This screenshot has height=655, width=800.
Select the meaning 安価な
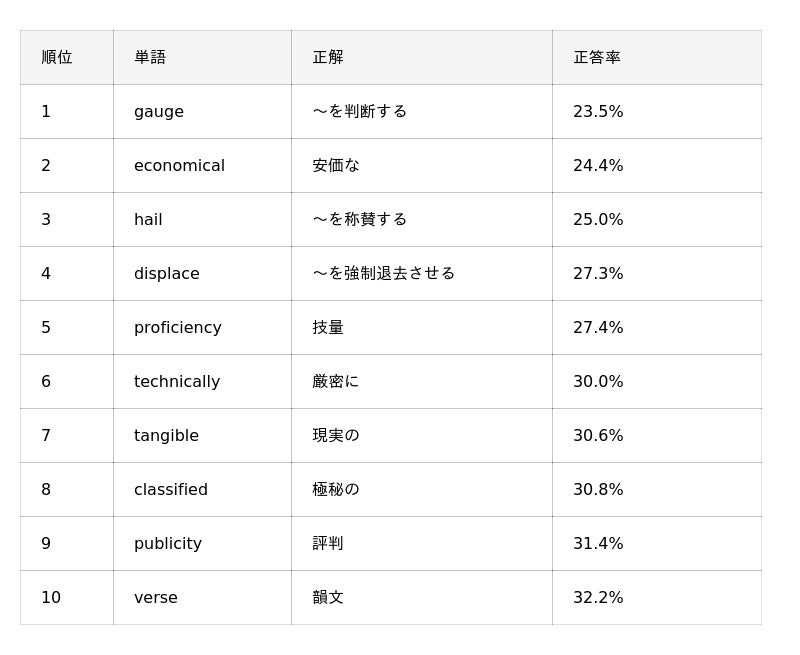click(336, 166)
